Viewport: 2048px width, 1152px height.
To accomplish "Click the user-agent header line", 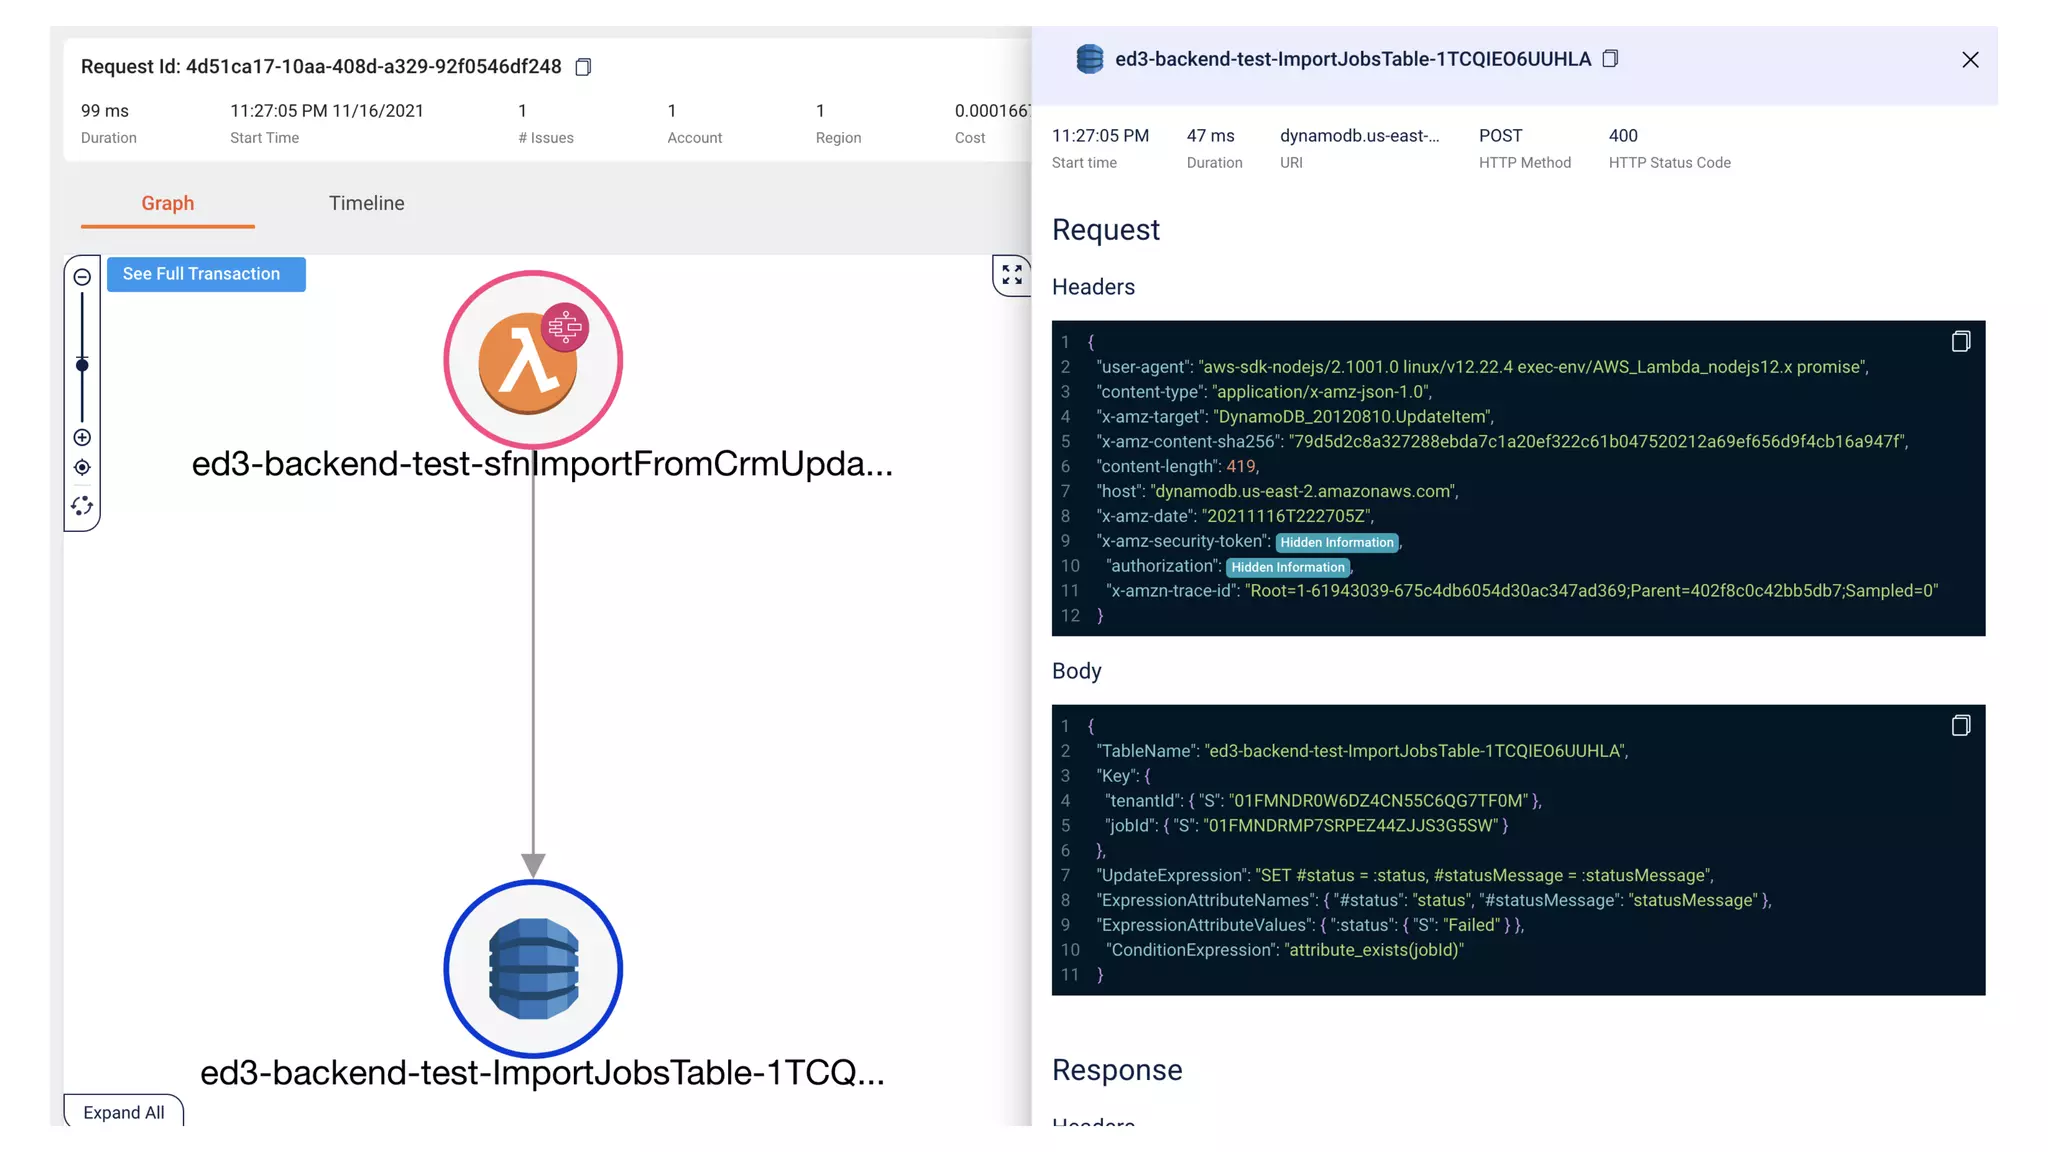I will coord(1482,367).
